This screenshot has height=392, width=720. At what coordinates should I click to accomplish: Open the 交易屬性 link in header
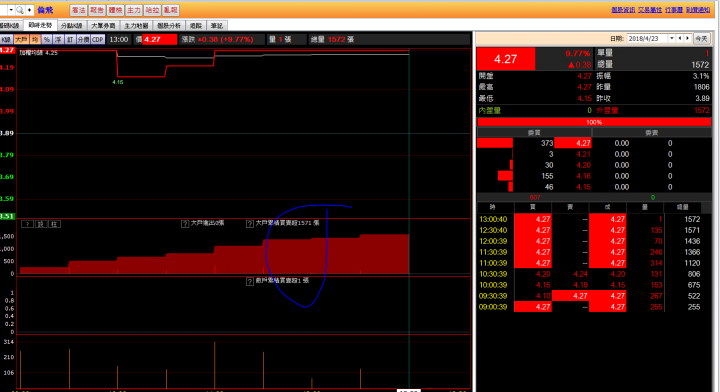click(x=650, y=10)
